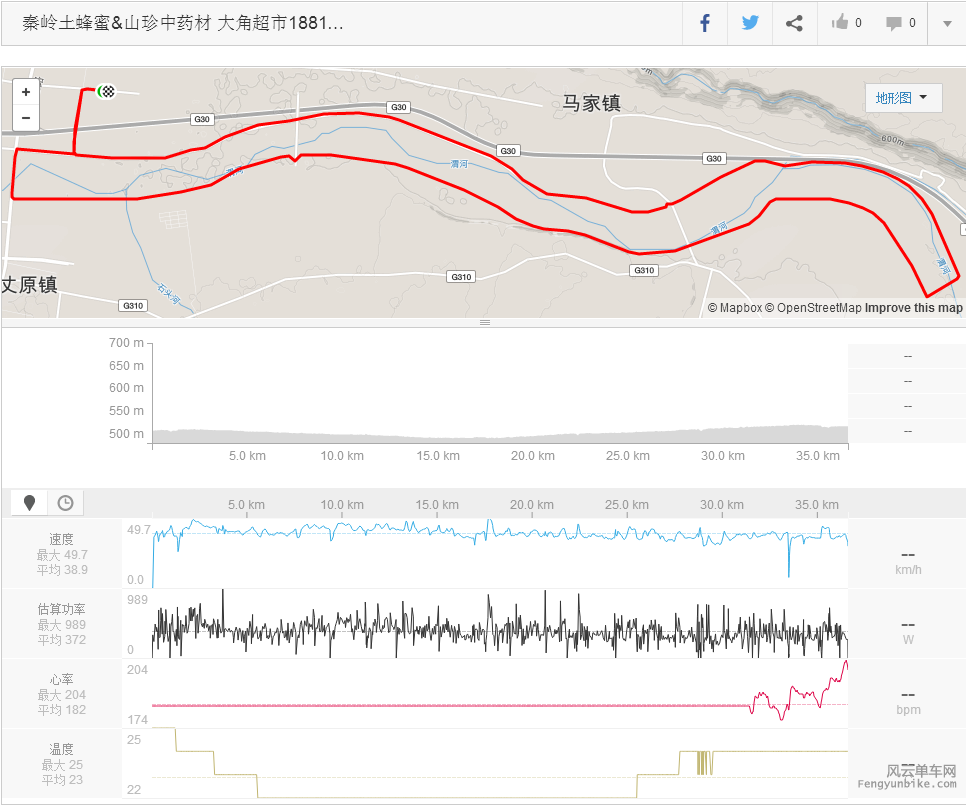Give kudos with thumbs-up button
Image resolution: width=966 pixels, height=805 pixels.
click(845, 23)
